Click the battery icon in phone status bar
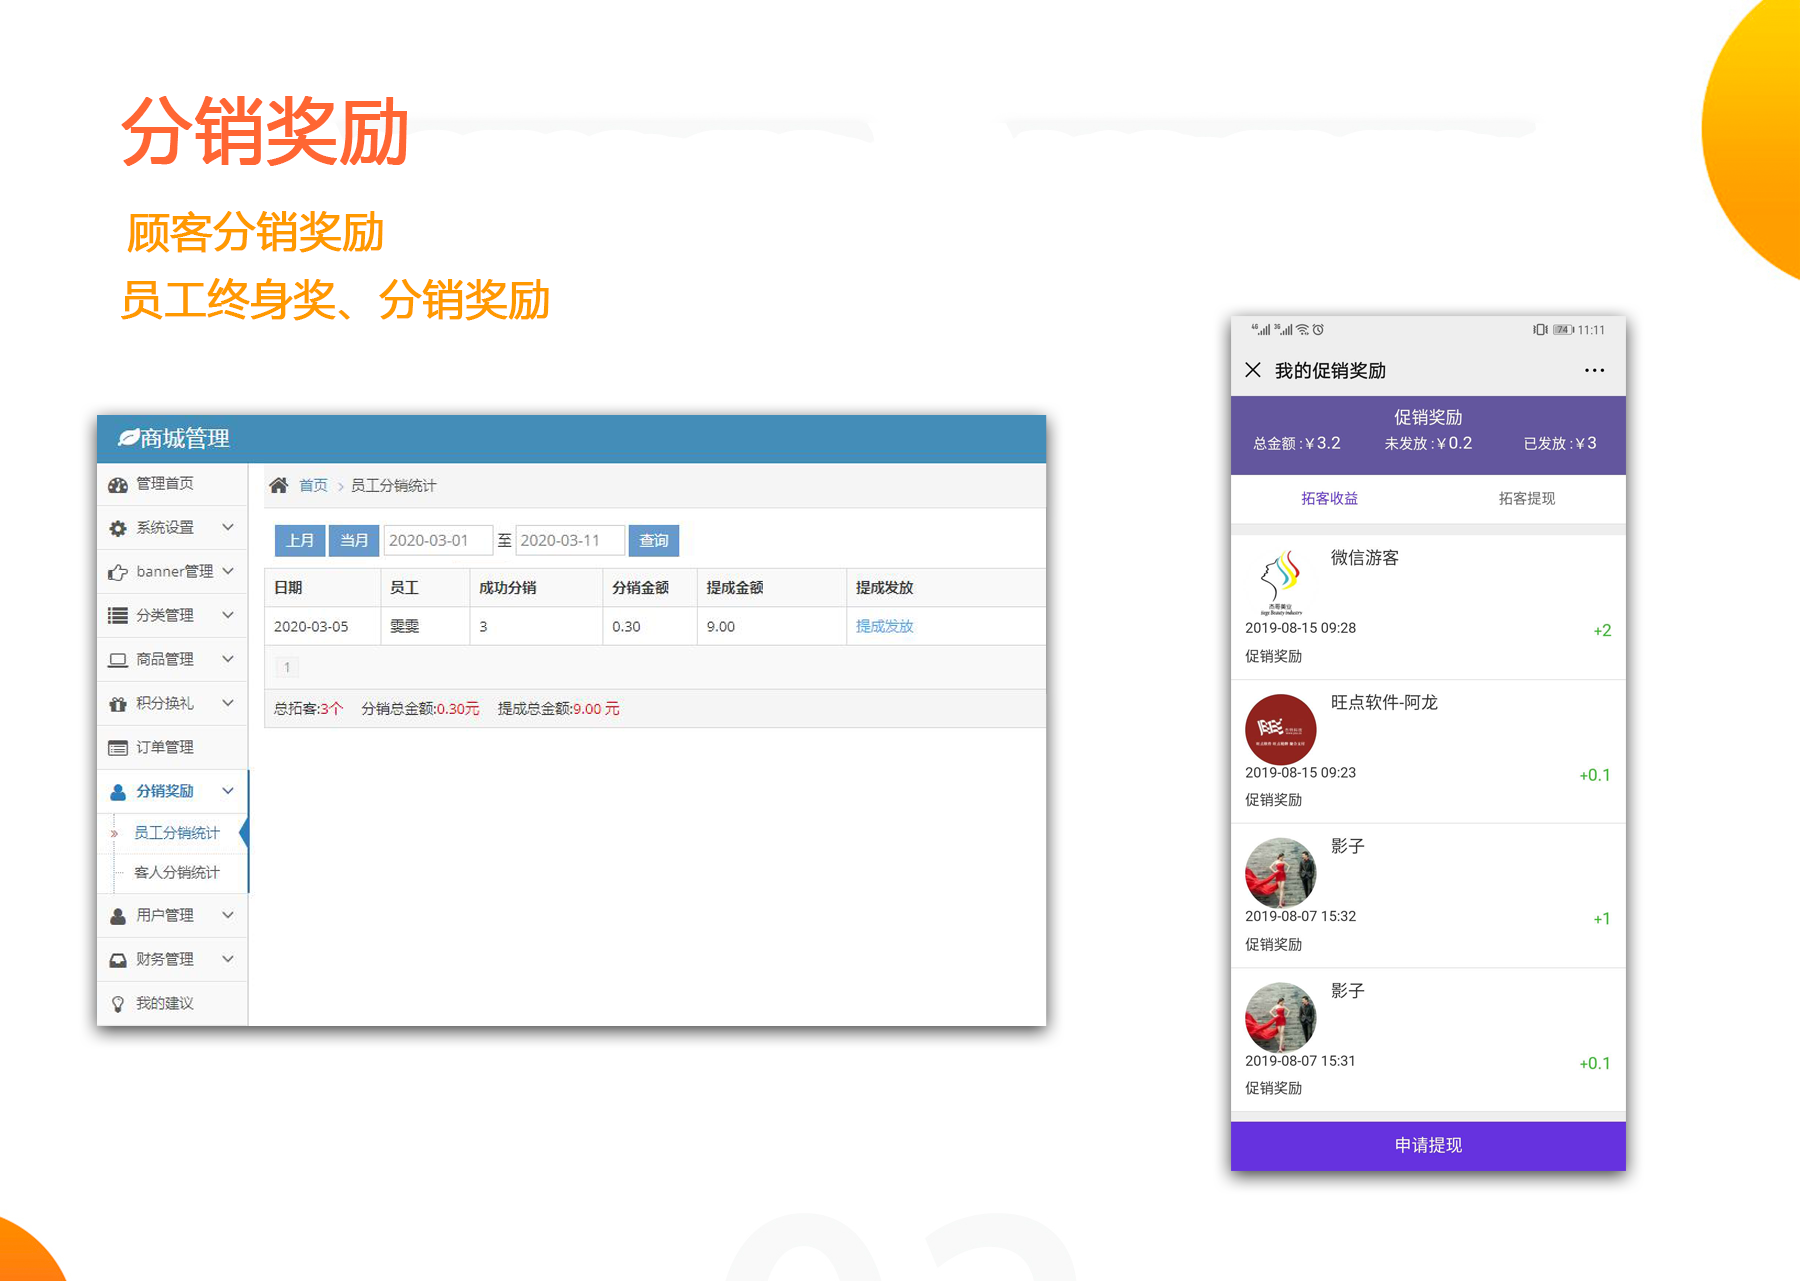 point(1563,329)
